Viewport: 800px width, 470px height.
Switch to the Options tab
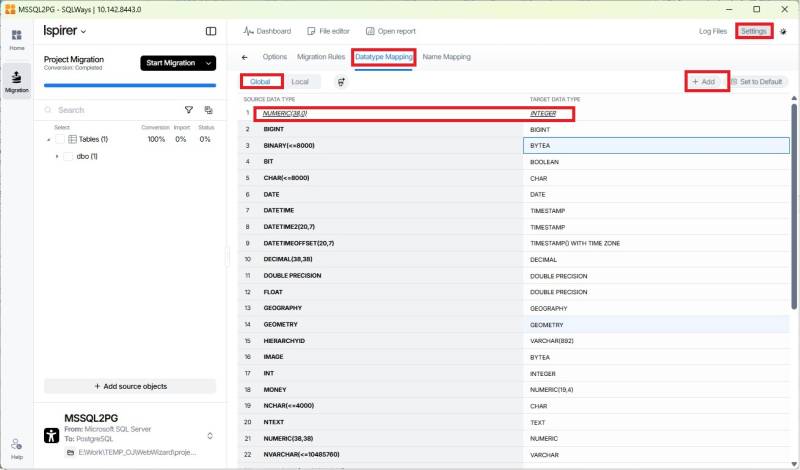pos(274,57)
